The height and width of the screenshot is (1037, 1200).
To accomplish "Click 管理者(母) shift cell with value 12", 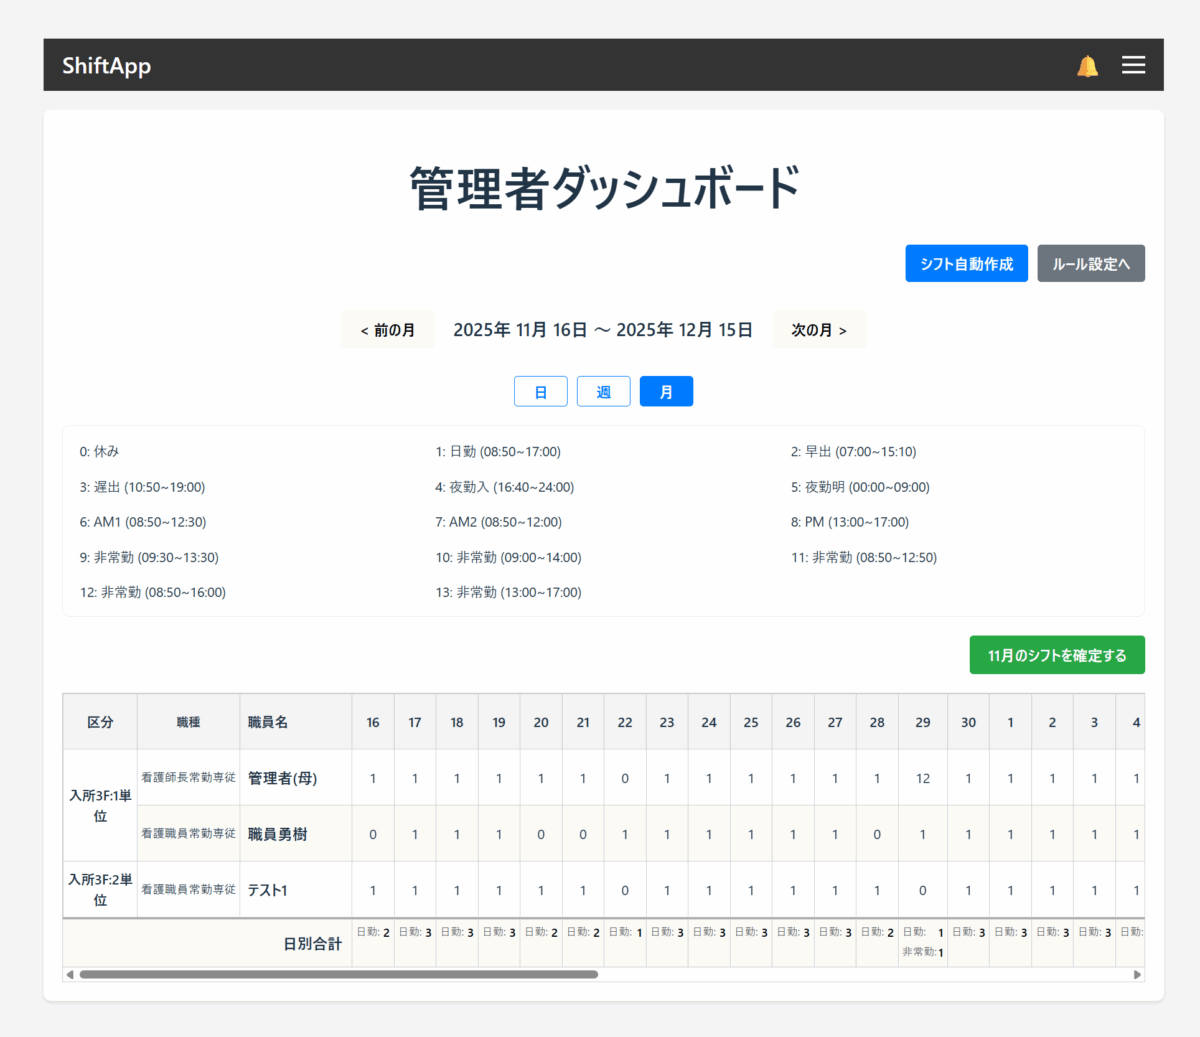I will [x=922, y=778].
